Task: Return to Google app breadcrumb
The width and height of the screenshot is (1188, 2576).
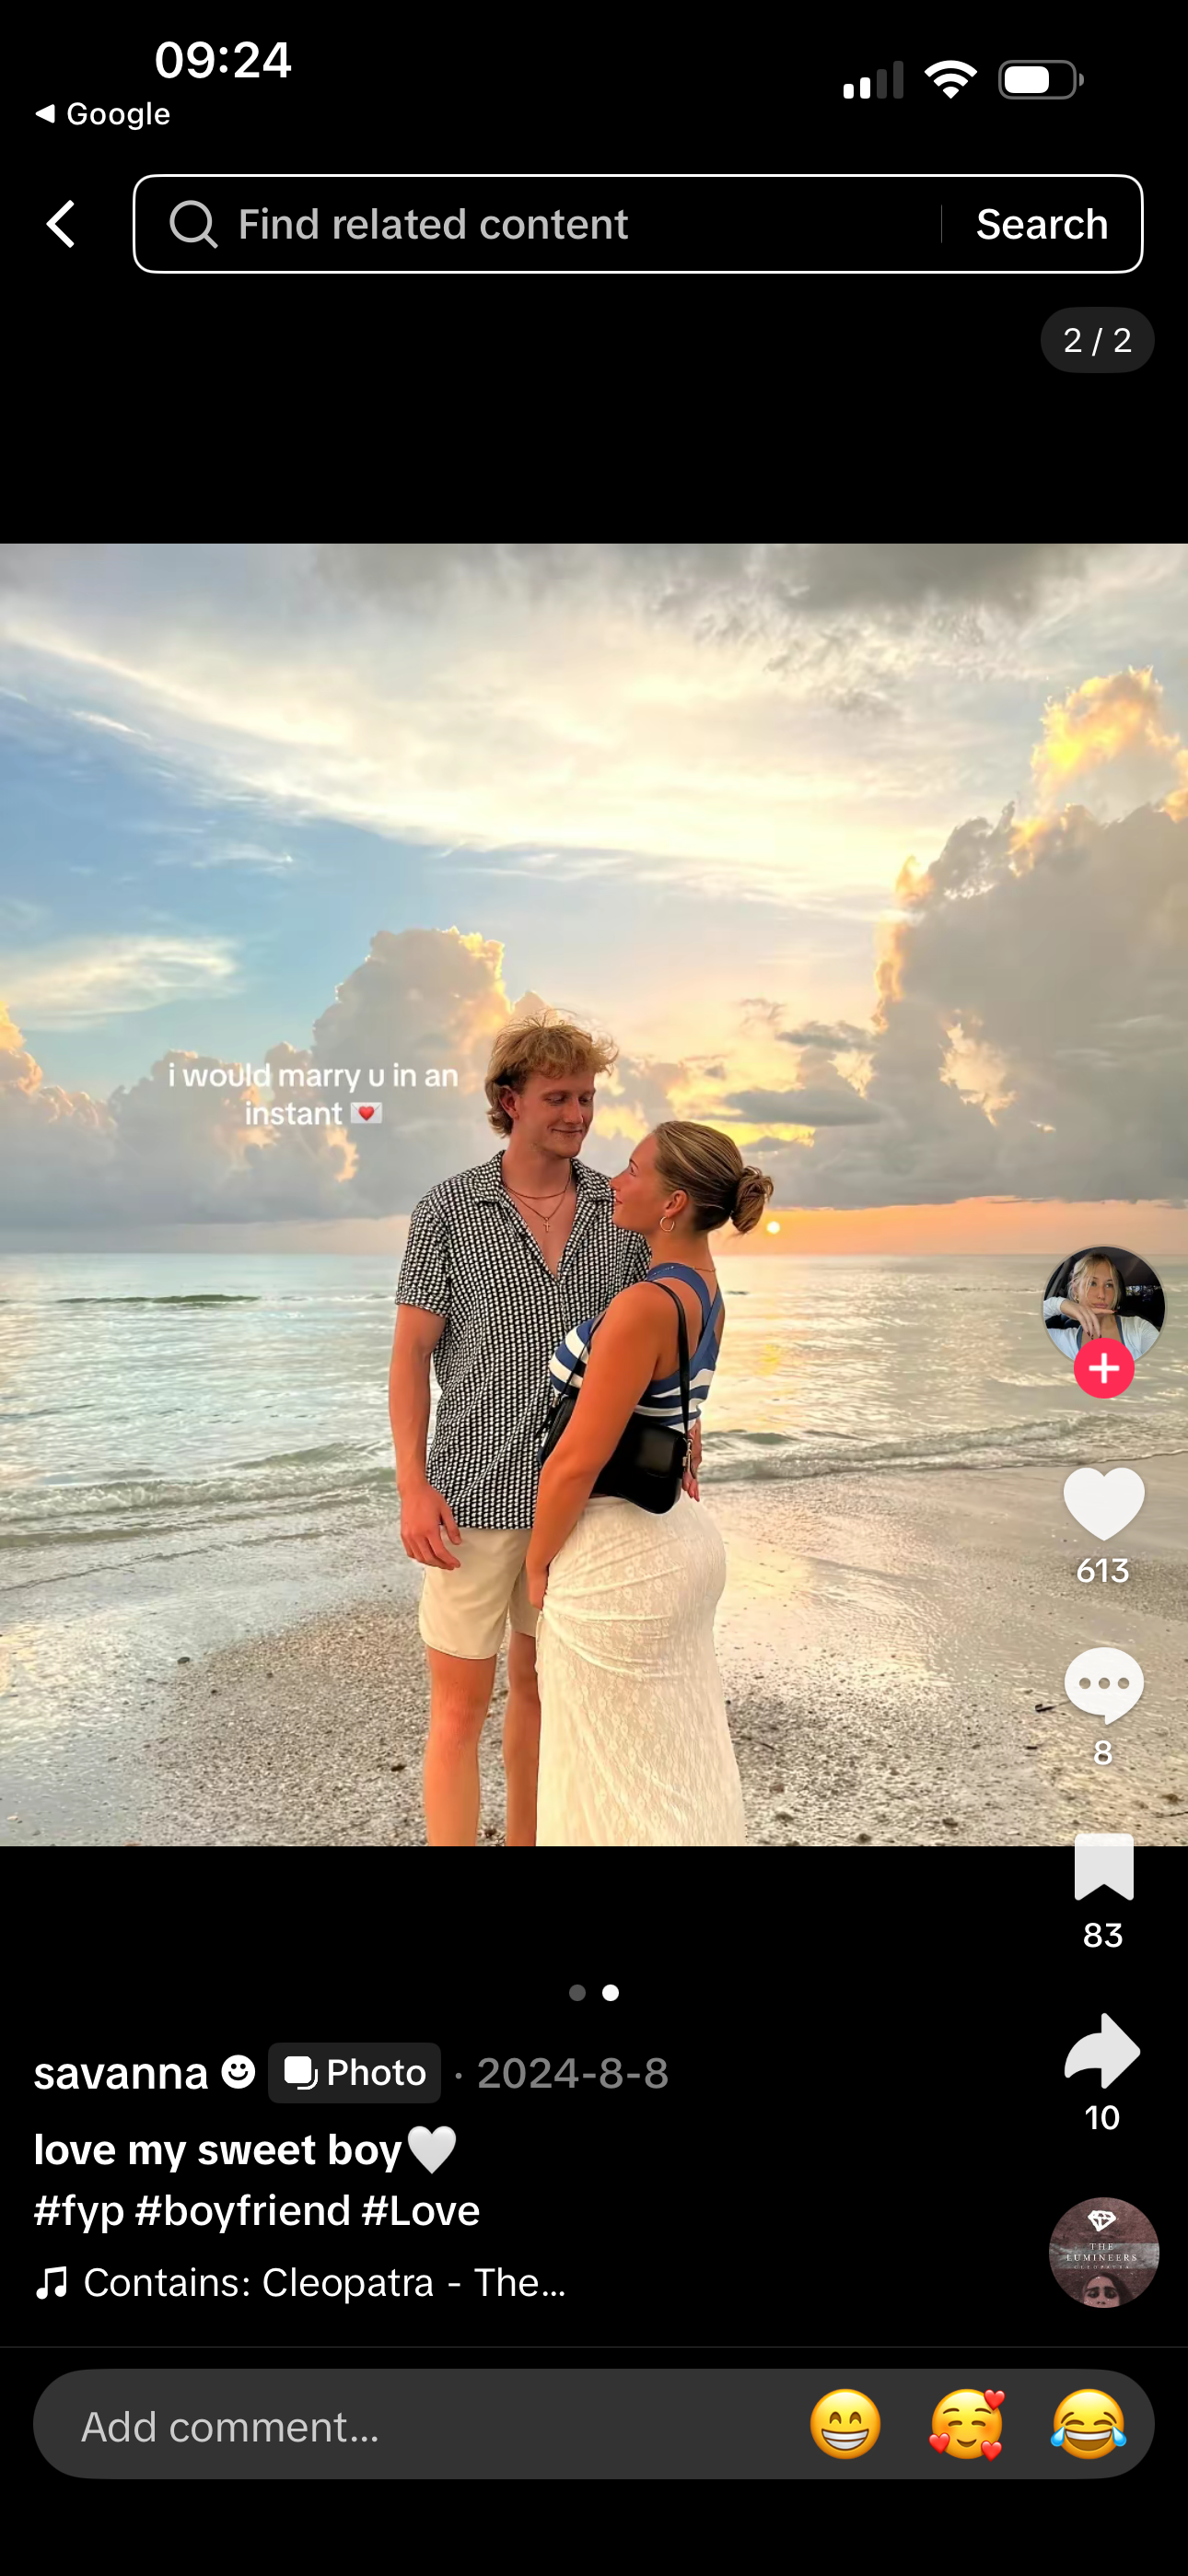Action: [x=103, y=114]
